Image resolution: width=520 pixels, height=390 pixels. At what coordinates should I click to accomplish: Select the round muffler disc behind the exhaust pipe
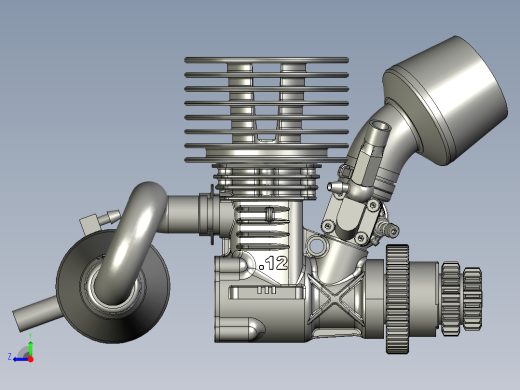pos(113,286)
